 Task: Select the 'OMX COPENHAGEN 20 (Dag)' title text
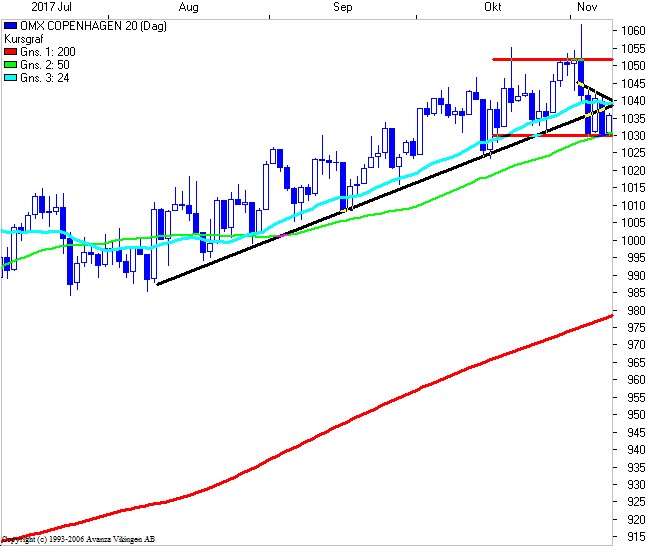click(93, 26)
